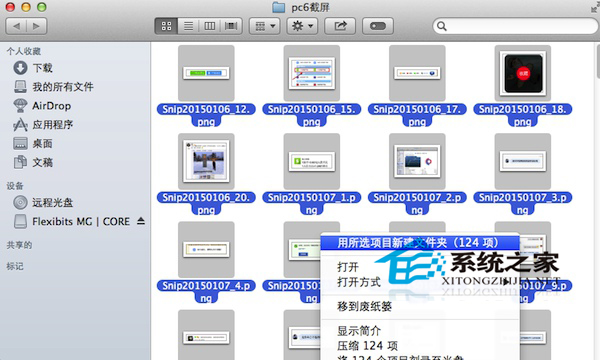Switch Finder to Cover Flow view
600x360 pixels.
click(x=231, y=26)
